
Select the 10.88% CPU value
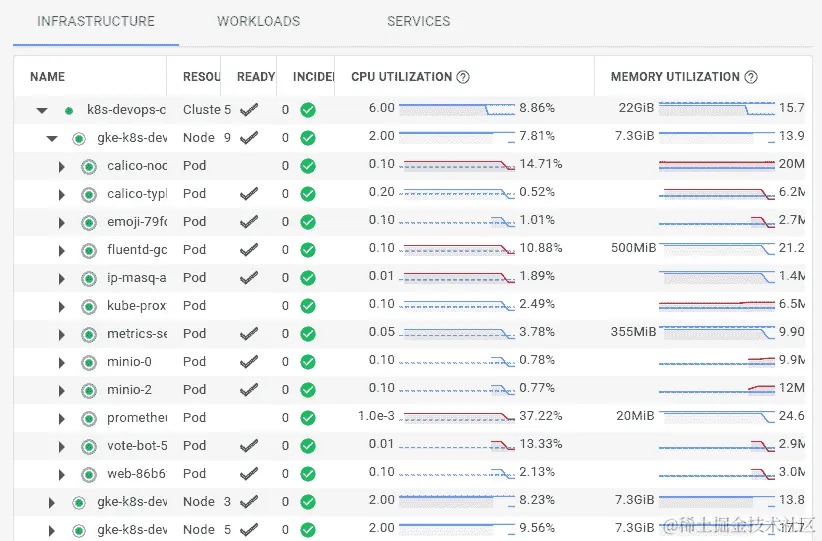tap(540, 248)
